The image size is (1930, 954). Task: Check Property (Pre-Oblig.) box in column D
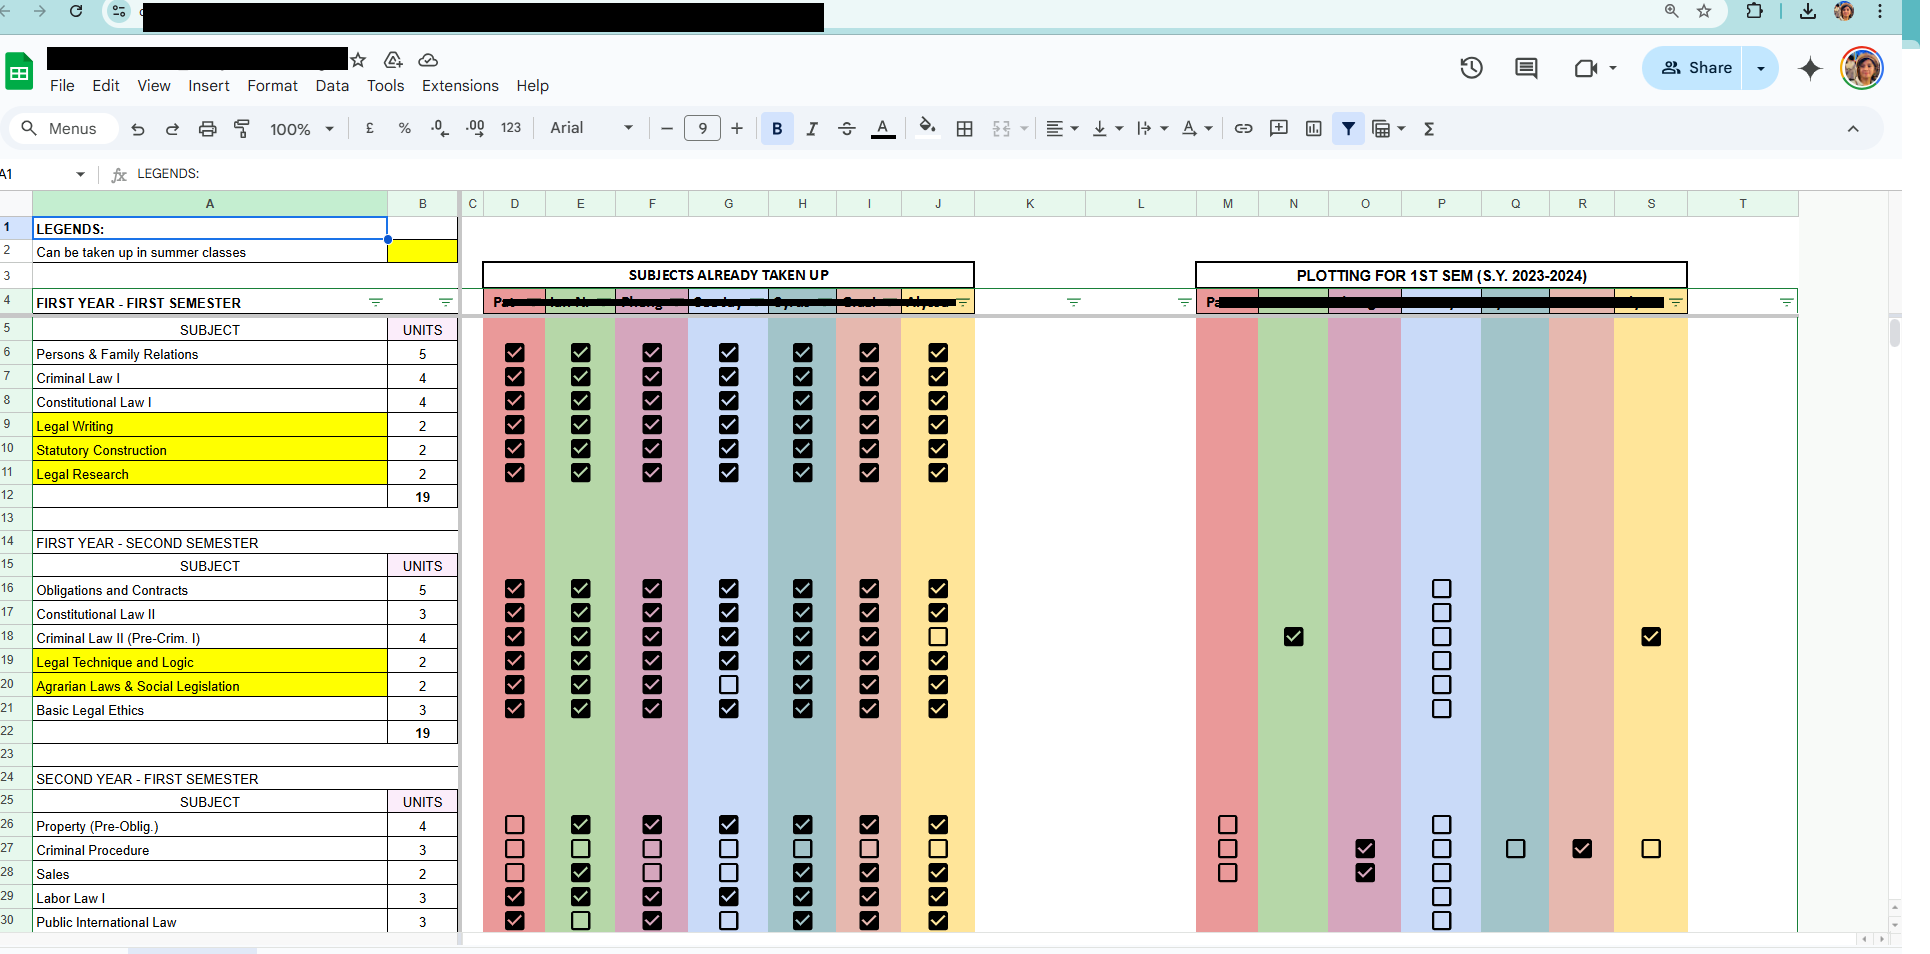(x=515, y=825)
